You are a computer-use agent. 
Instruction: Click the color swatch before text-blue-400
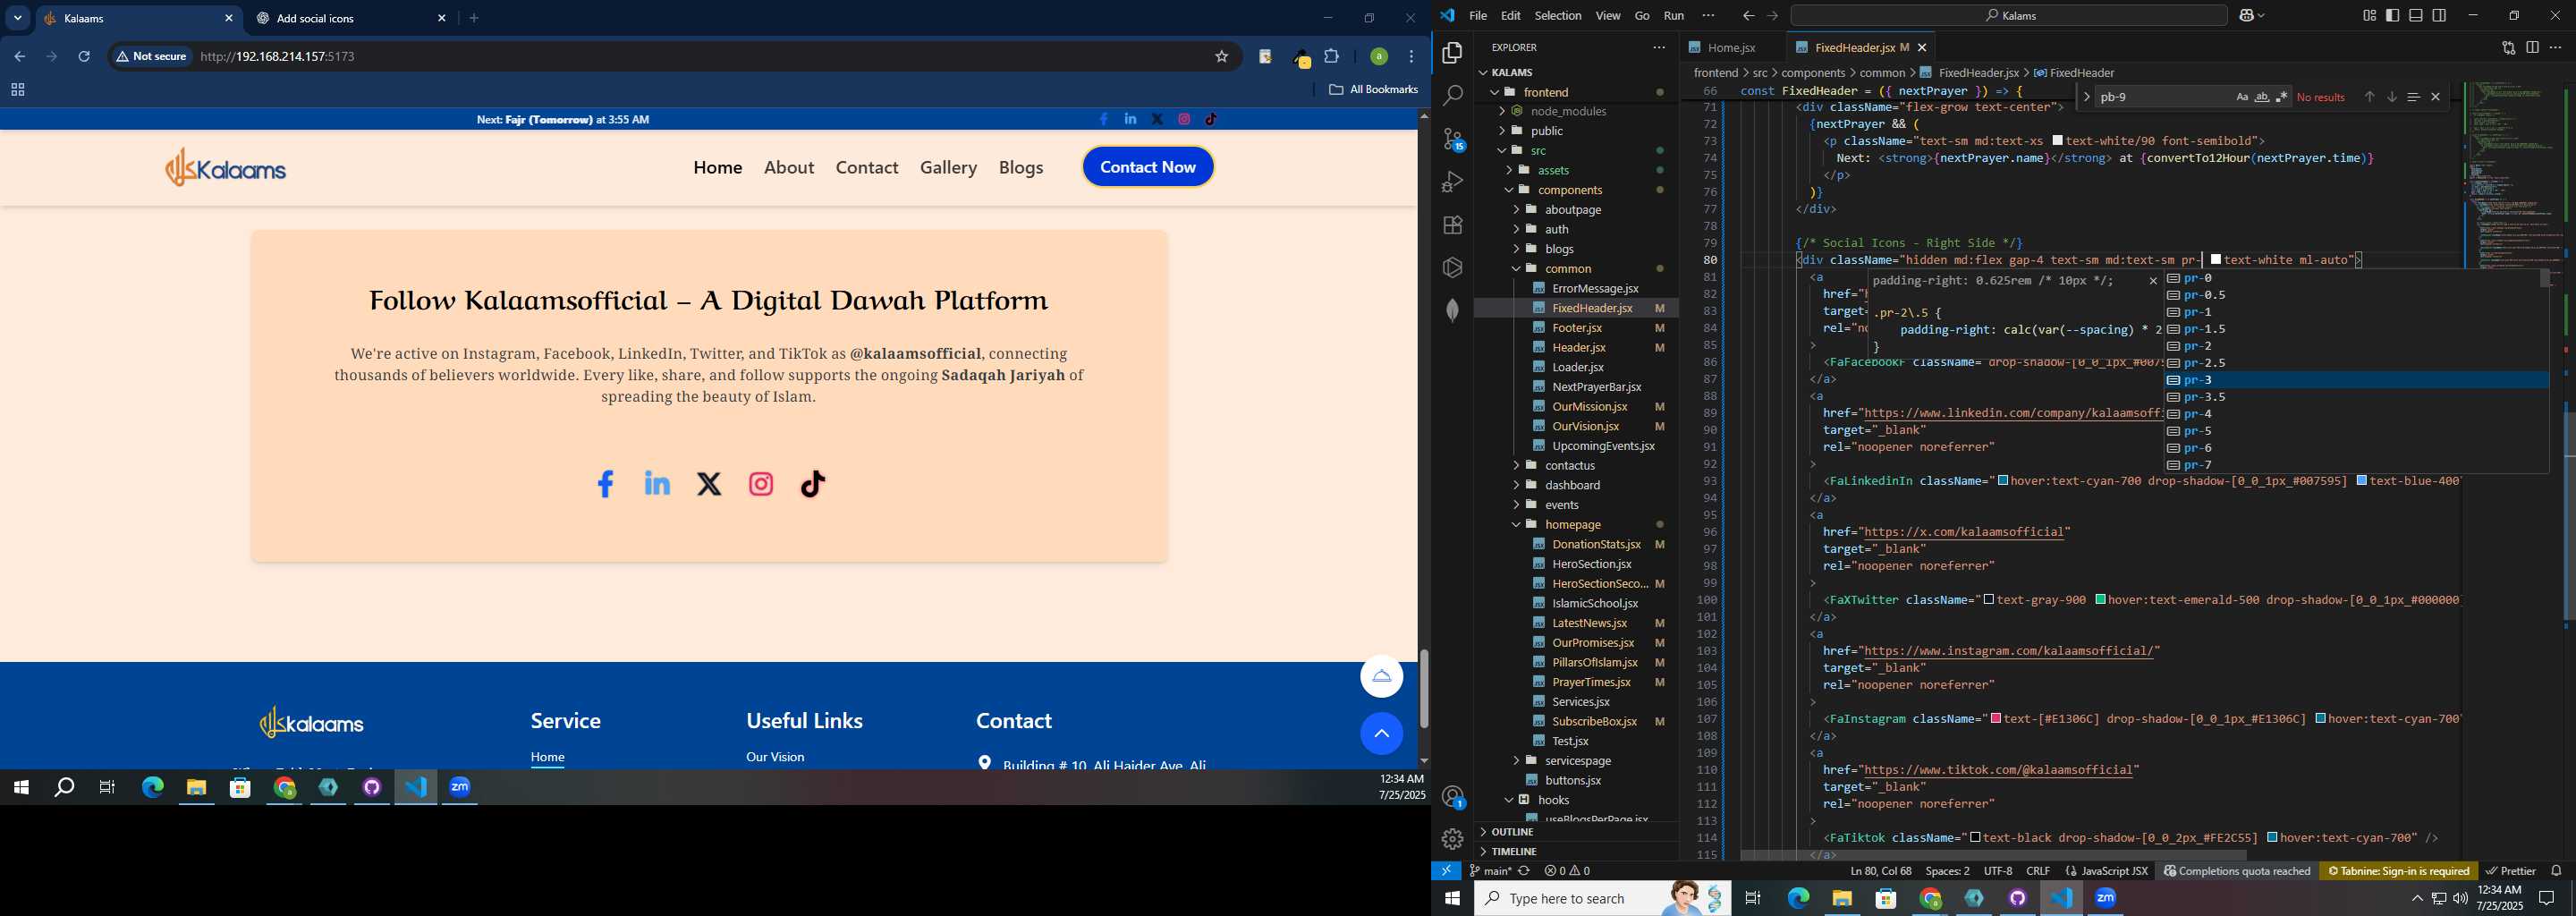point(2361,481)
